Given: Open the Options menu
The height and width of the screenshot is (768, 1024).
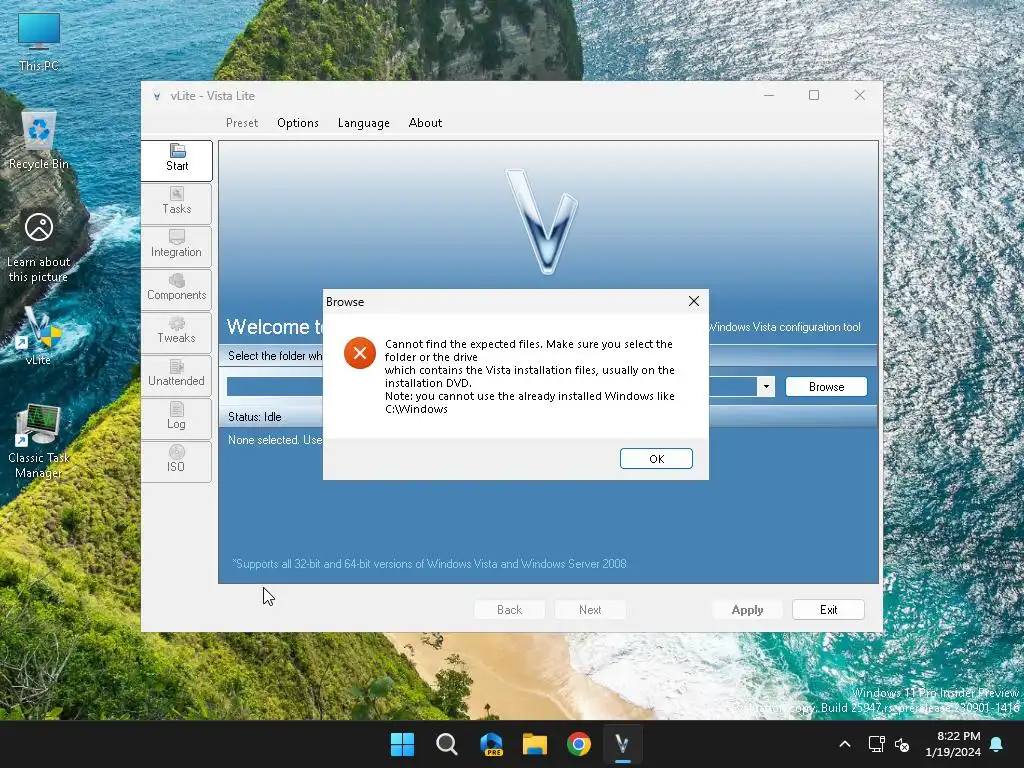Looking at the screenshot, I should tap(298, 123).
